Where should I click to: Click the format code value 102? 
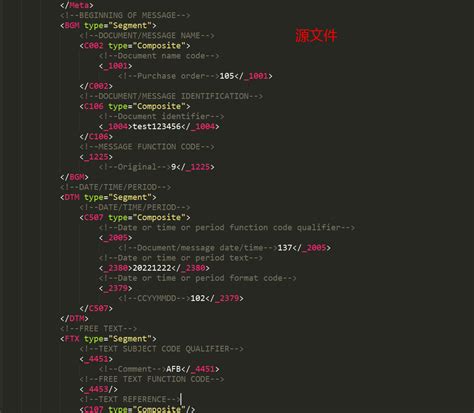click(198, 298)
